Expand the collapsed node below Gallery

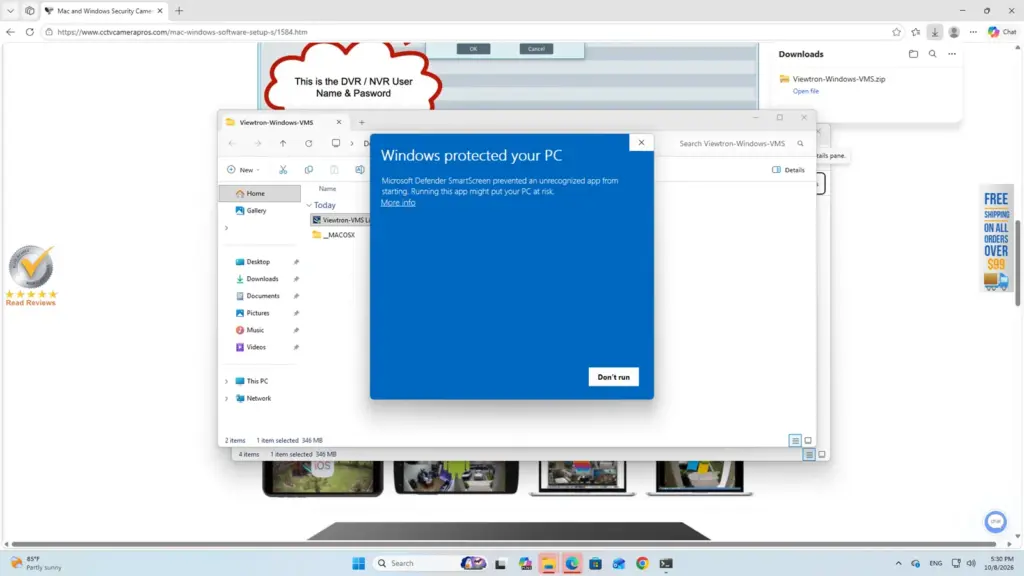(x=227, y=228)
